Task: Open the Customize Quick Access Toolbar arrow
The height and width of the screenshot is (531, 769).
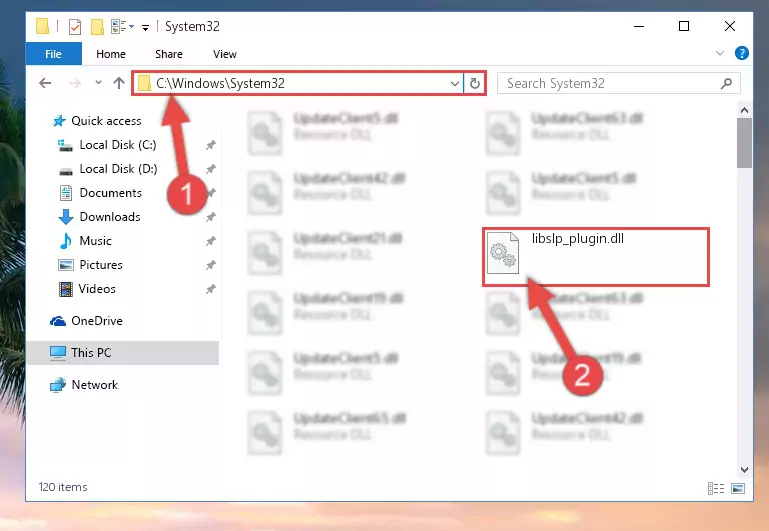Action: click(145, 27)
